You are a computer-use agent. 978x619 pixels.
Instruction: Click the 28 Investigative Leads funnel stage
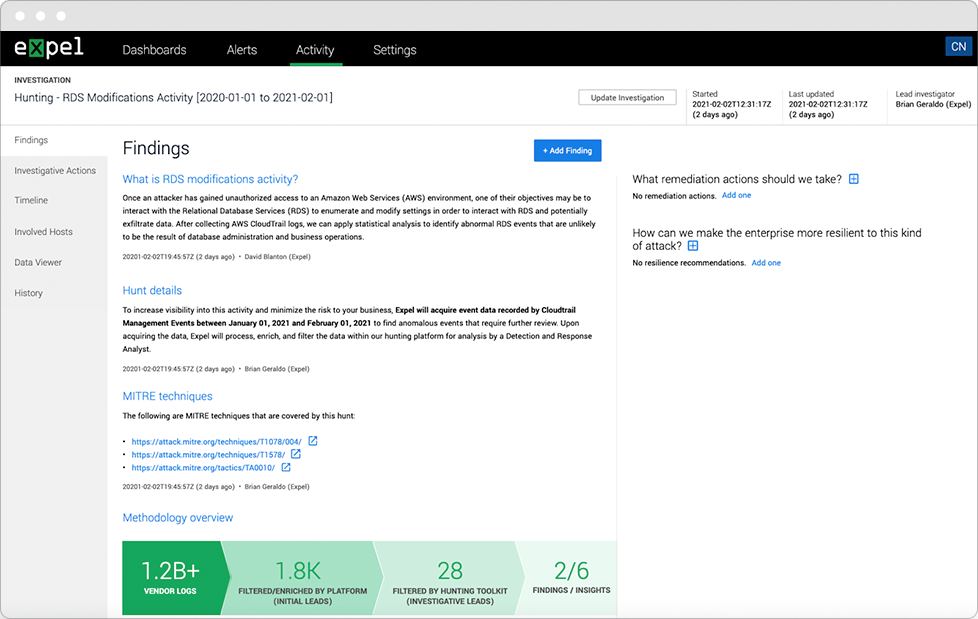pos(450,578)
